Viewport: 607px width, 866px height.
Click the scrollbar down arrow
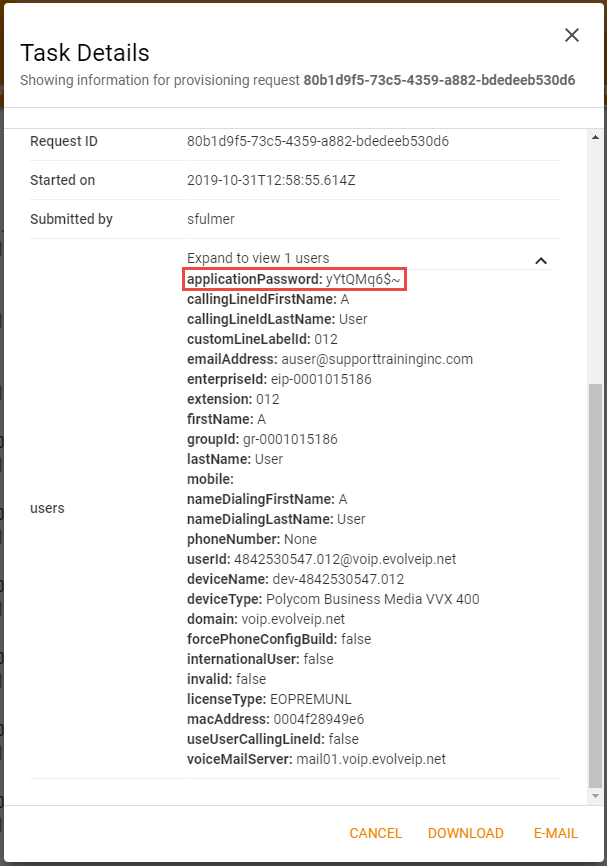pyautogui.click(x=596, y=796)
